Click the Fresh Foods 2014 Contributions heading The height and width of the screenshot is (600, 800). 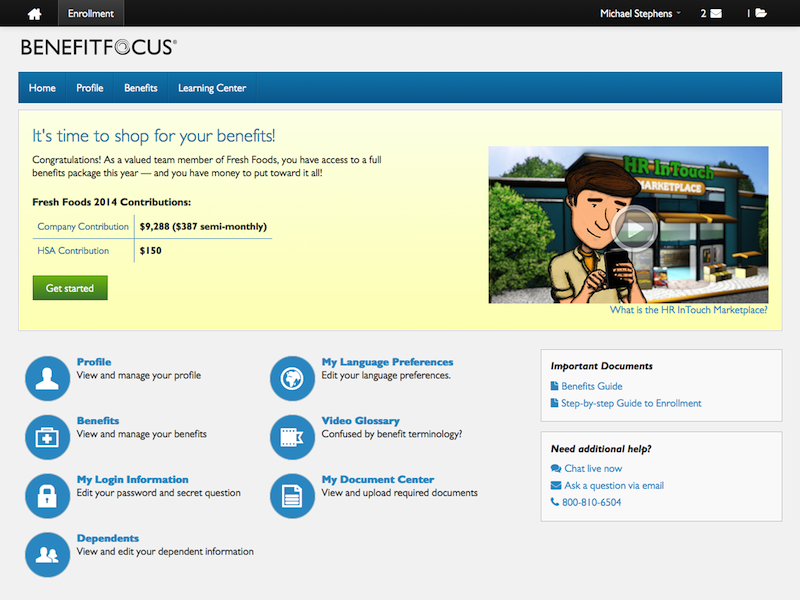[112, 202]
